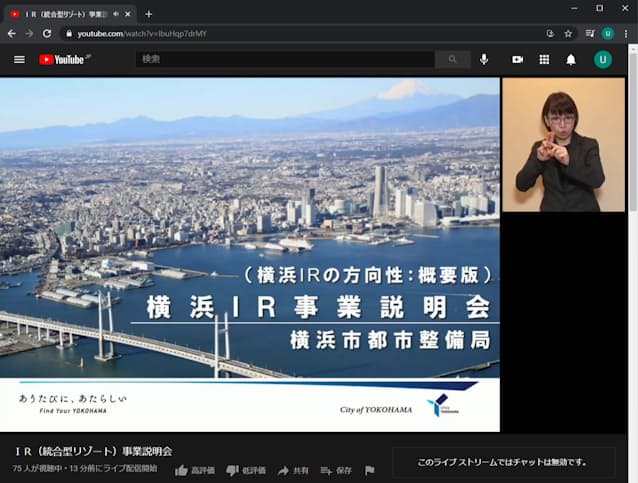
Task: Open the create video camera icon
Action: 518,60
